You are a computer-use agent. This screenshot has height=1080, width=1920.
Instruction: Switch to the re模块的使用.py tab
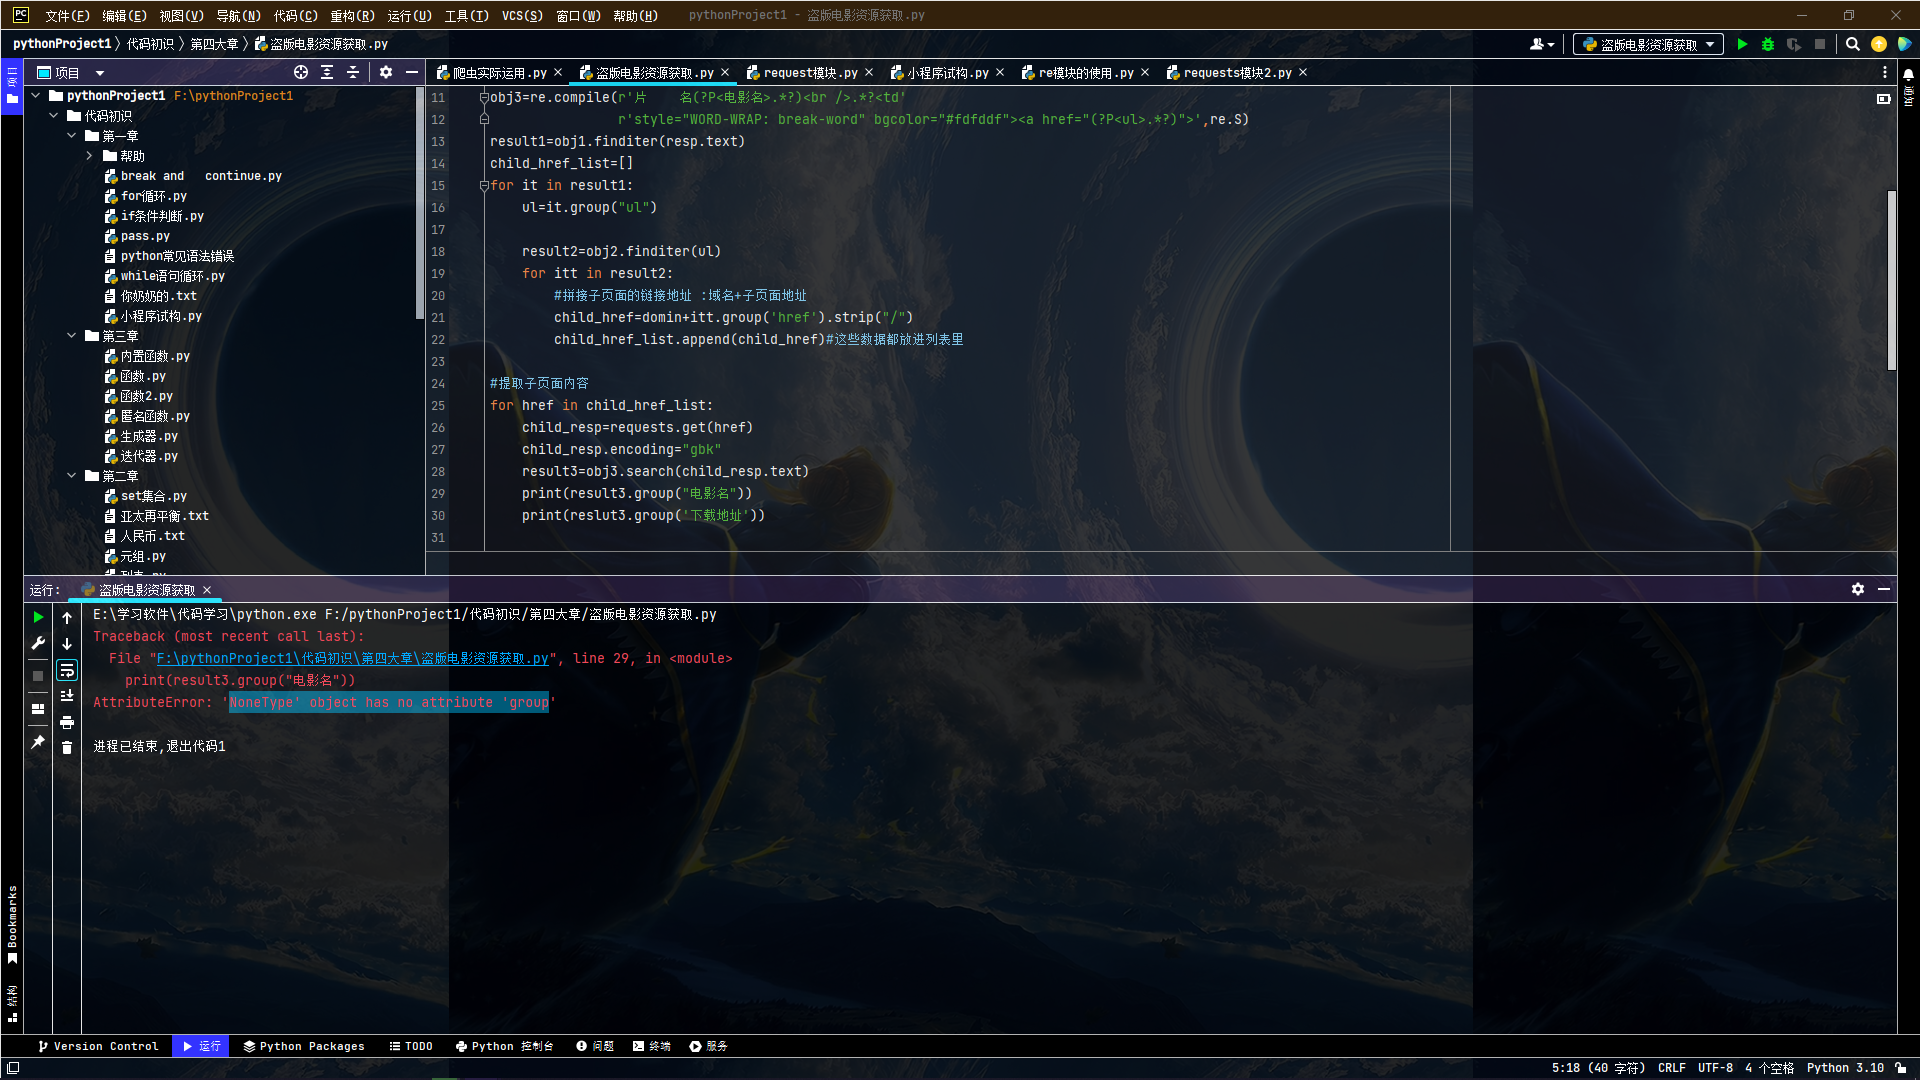coord(1084,73)
